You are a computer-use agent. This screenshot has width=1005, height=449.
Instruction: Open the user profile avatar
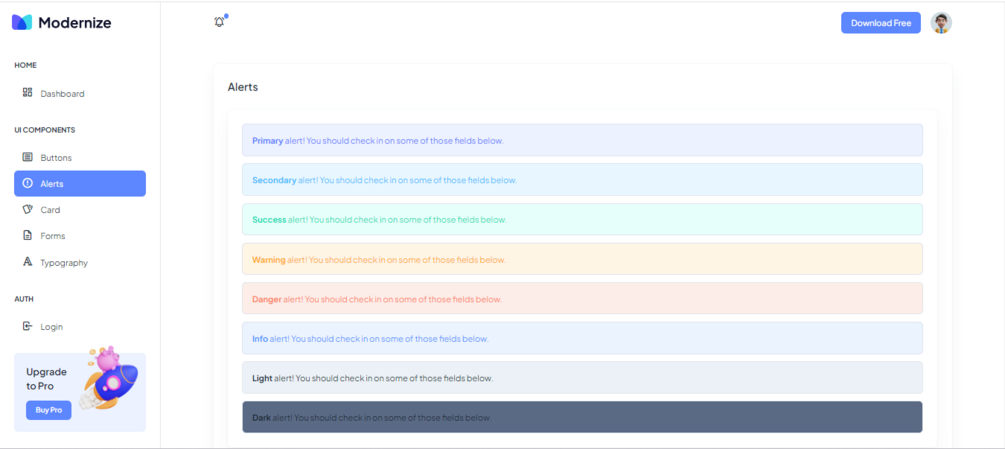(941, 22)
